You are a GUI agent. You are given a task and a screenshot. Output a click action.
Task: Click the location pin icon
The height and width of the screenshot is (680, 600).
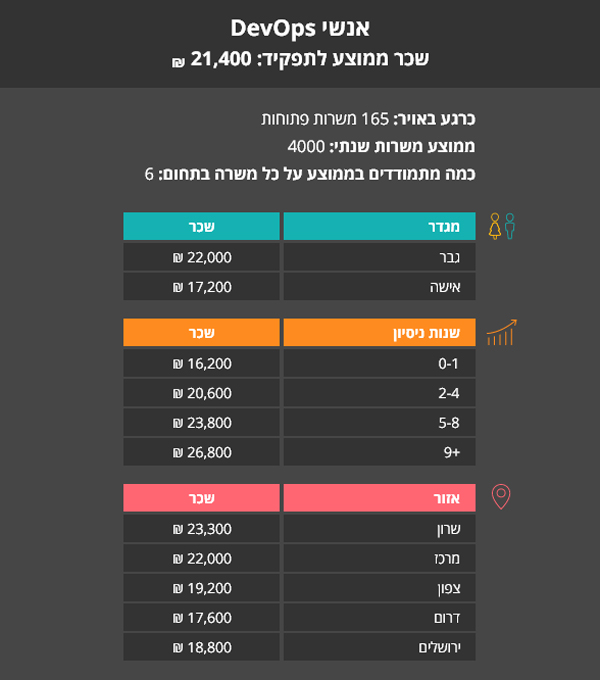(501, 497)
